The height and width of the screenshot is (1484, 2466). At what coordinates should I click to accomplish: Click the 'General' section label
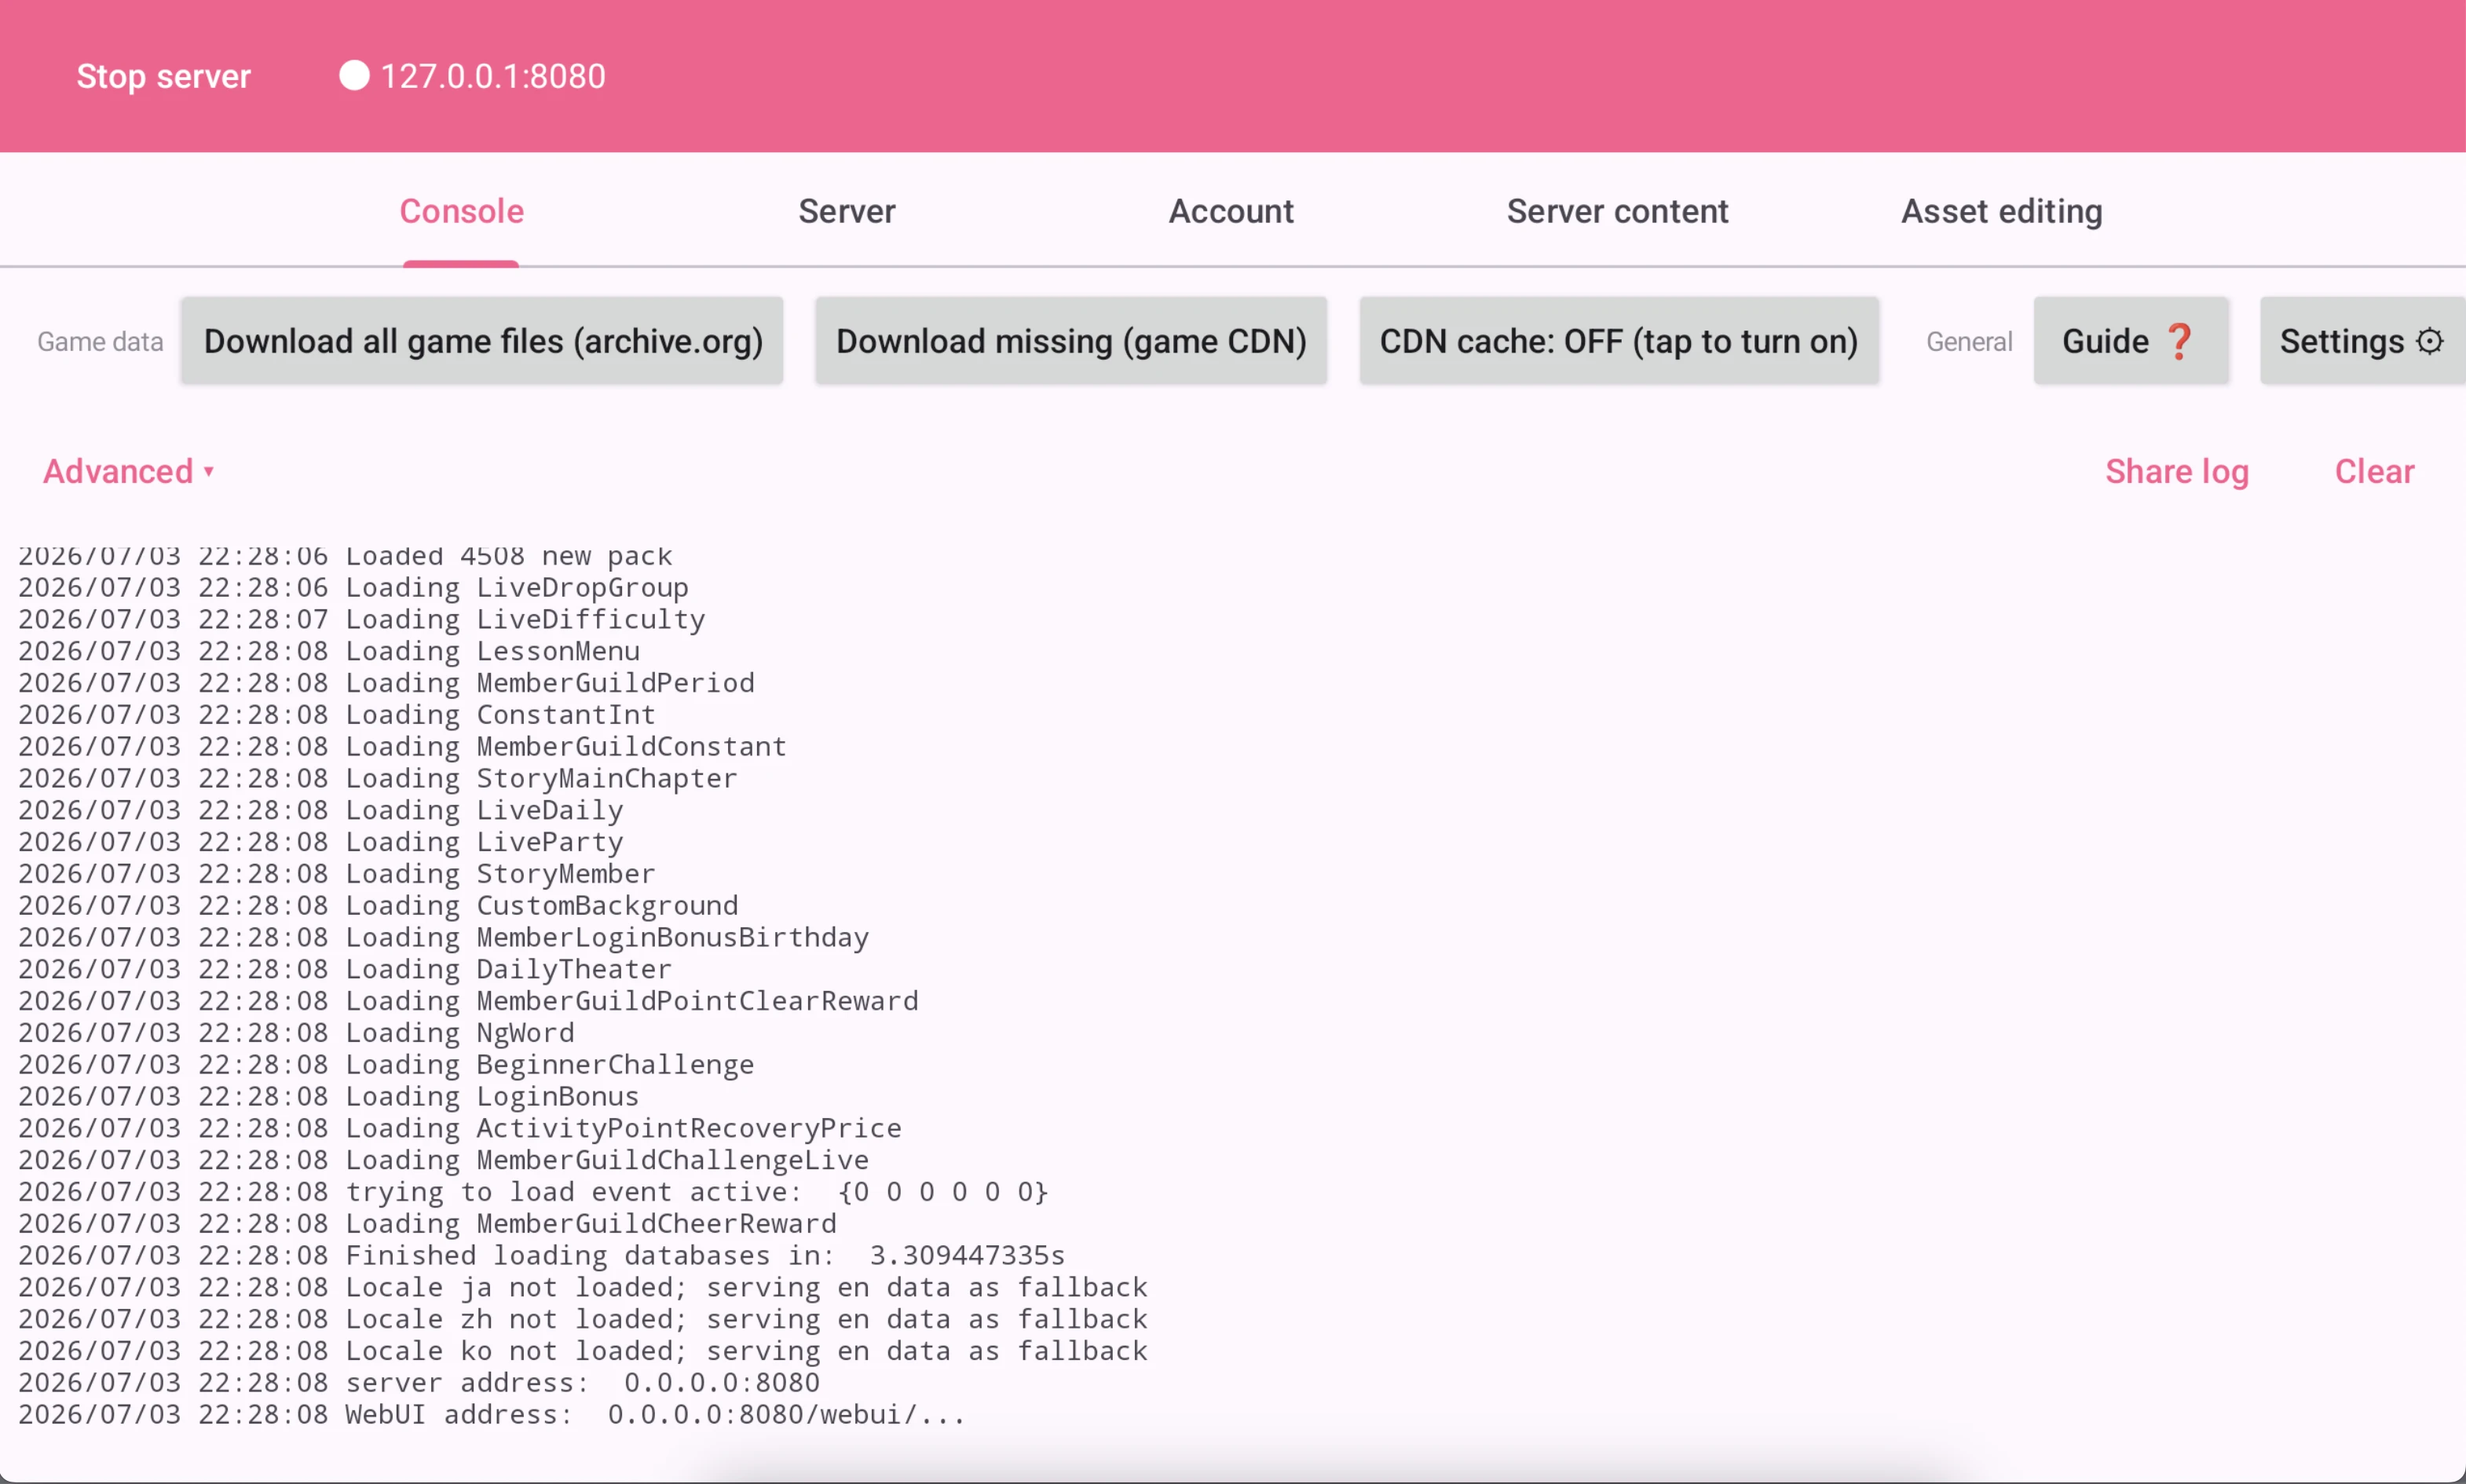click(x=1969, y=342)
